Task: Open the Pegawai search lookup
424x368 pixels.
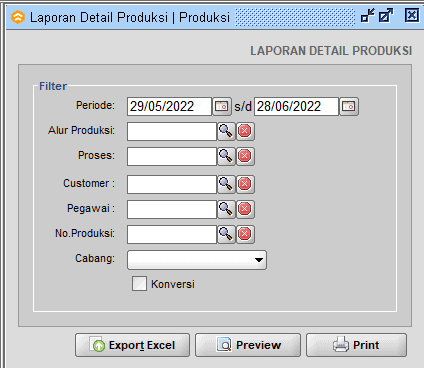Action: click(x=226, y=209)
